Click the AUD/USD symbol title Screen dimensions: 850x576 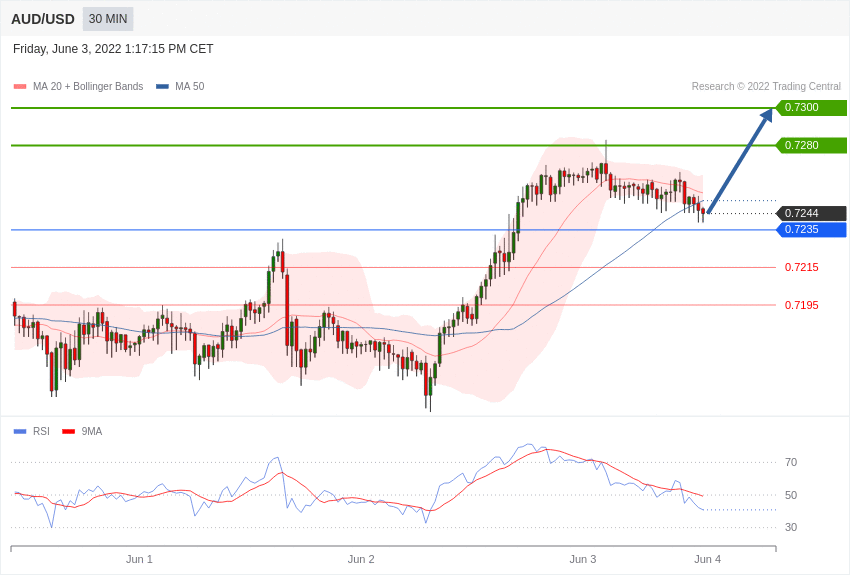click(43, 19)
